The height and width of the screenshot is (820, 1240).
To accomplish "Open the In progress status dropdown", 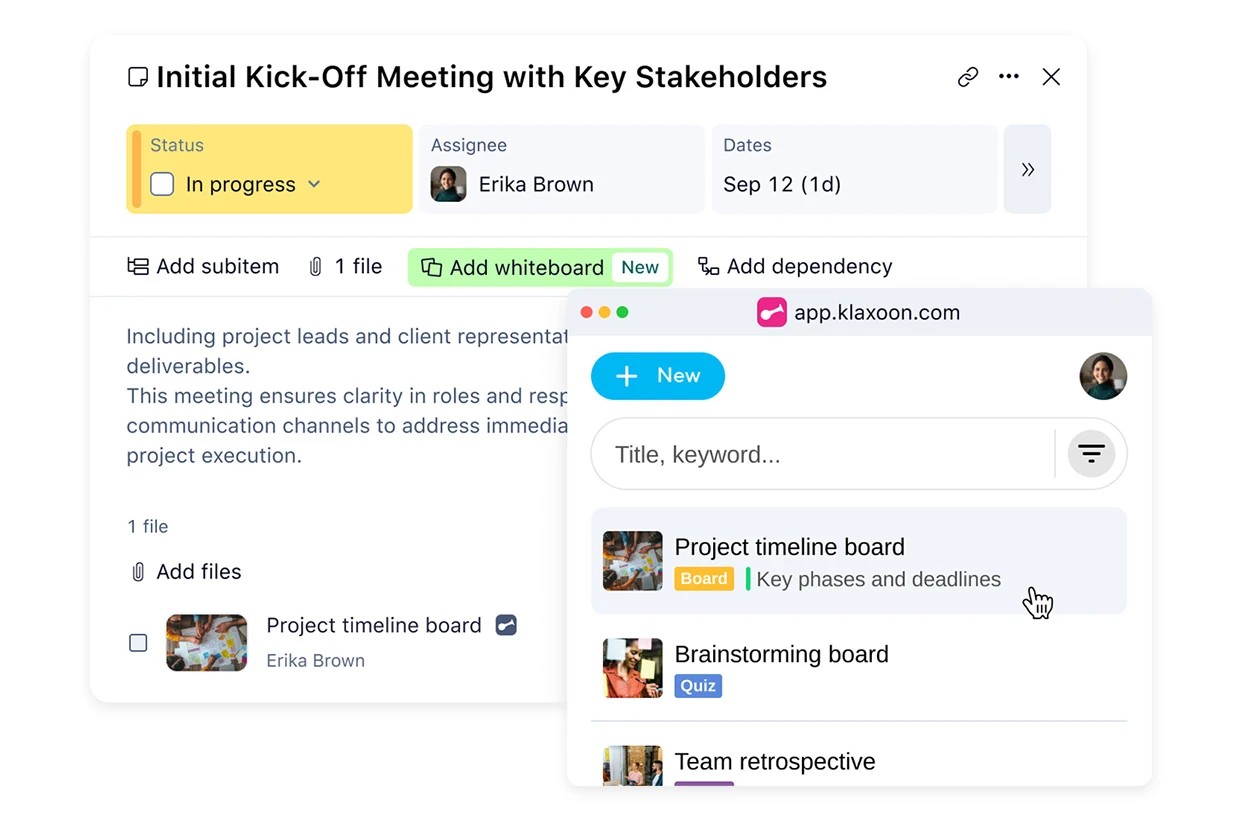I will 313,185.
